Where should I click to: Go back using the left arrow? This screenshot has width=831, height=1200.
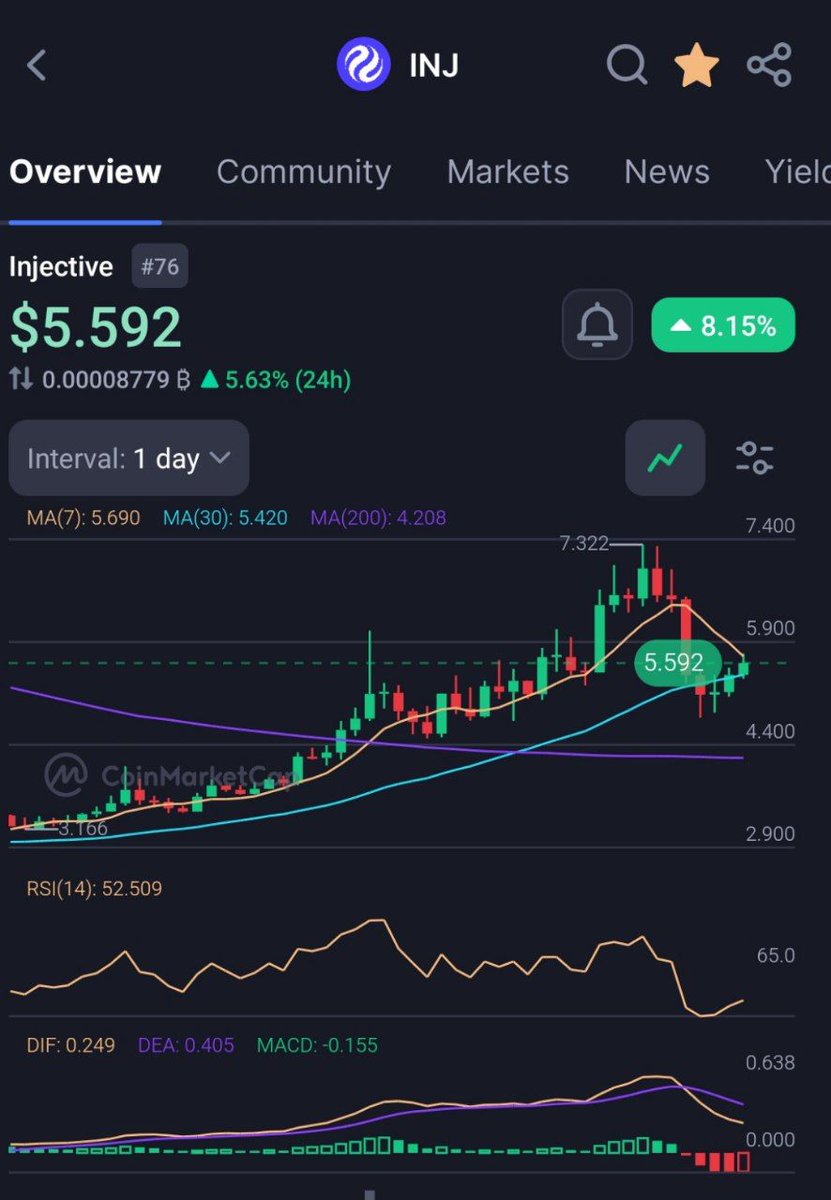[x=37, y=66]
